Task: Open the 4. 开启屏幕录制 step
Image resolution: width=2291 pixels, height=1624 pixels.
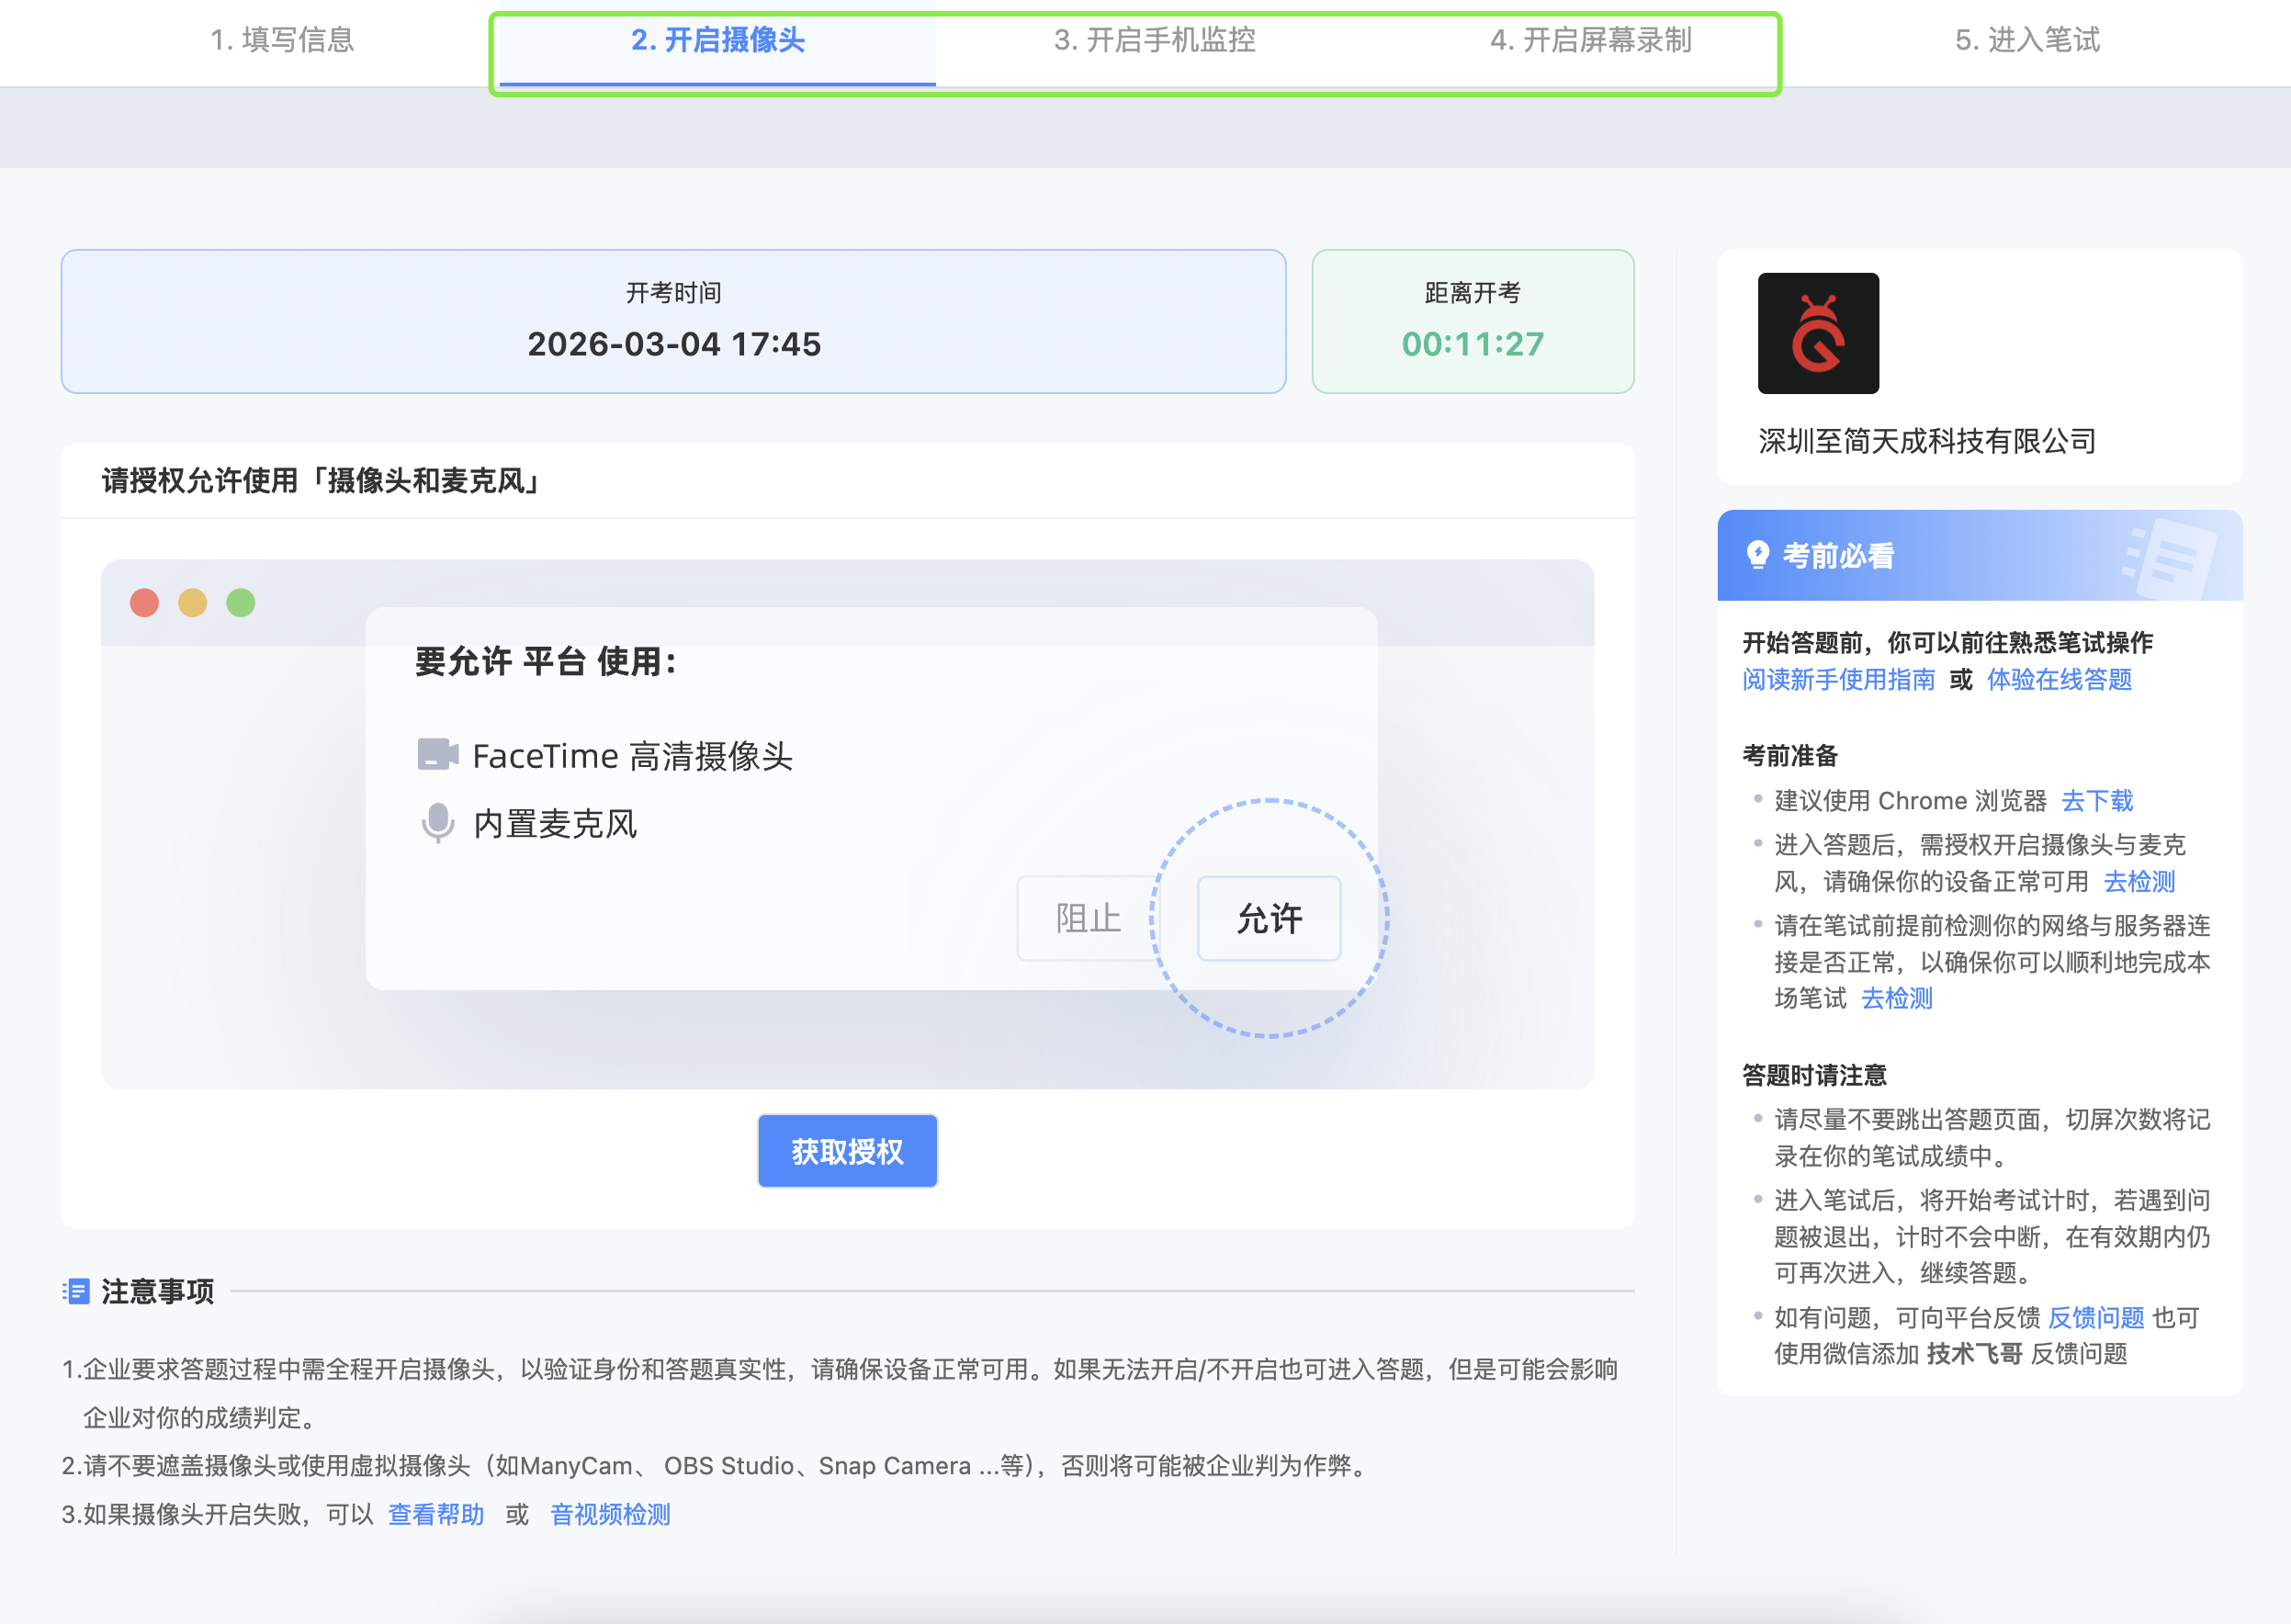Action: click(1590, 40)
